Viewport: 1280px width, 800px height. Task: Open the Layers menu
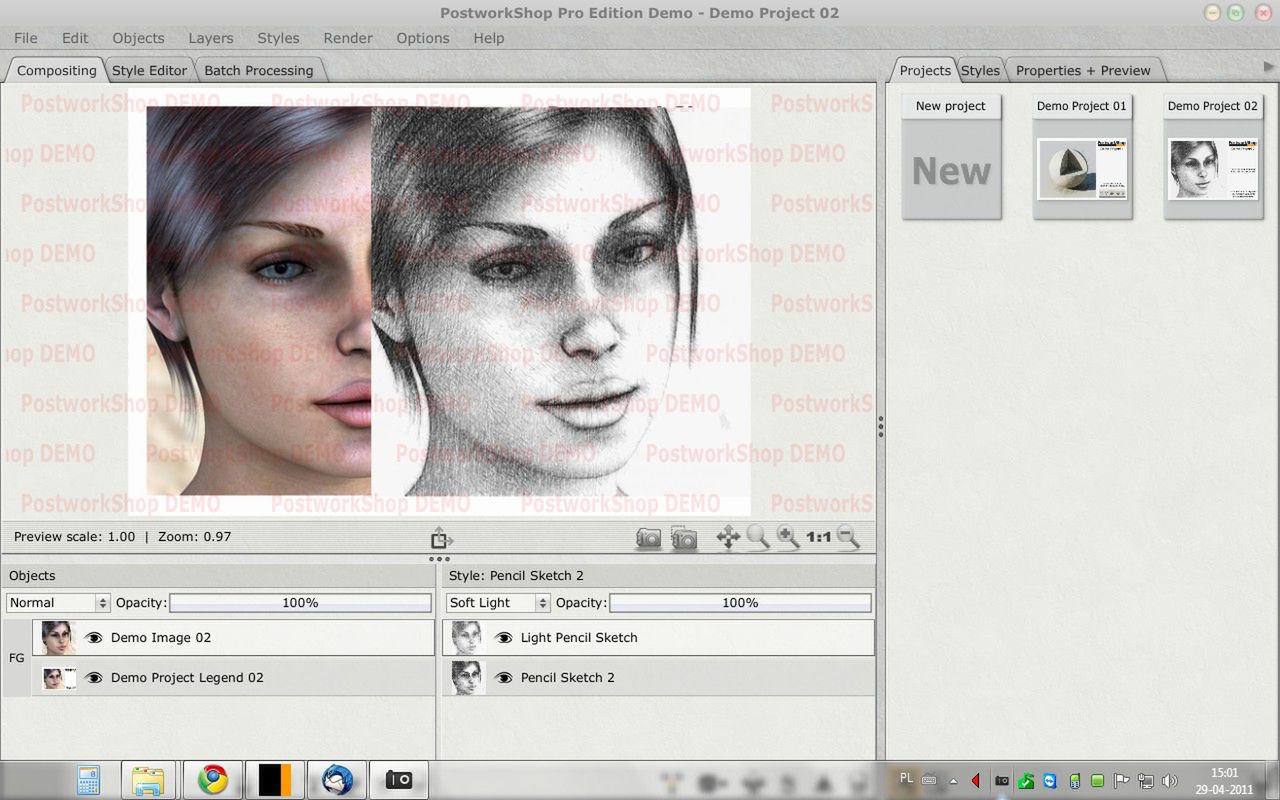[x=211, y=38]
